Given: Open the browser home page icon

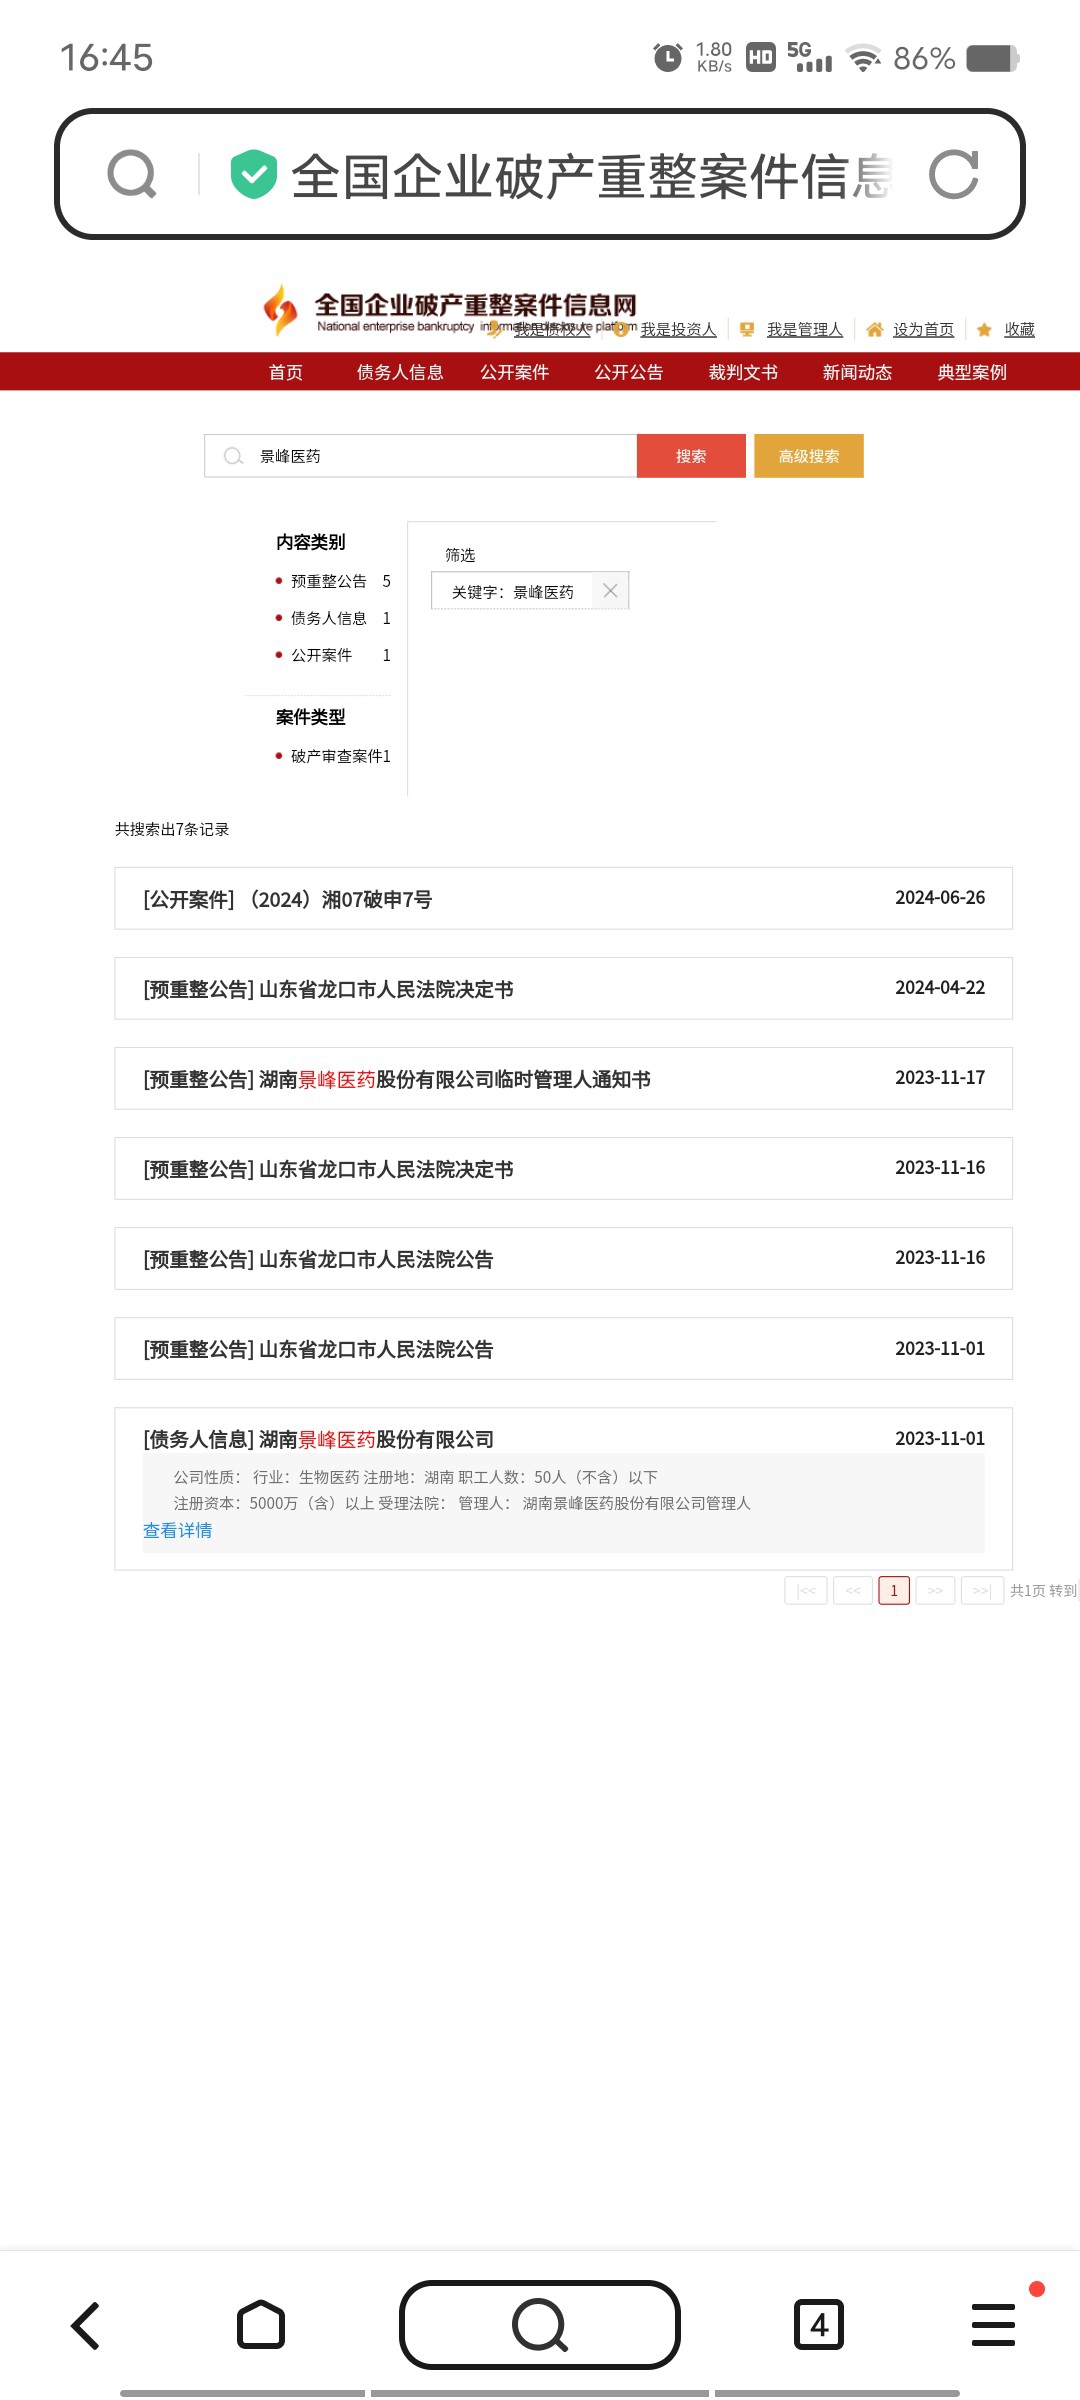Looking at the screenshot, I should coord(261,2325).
